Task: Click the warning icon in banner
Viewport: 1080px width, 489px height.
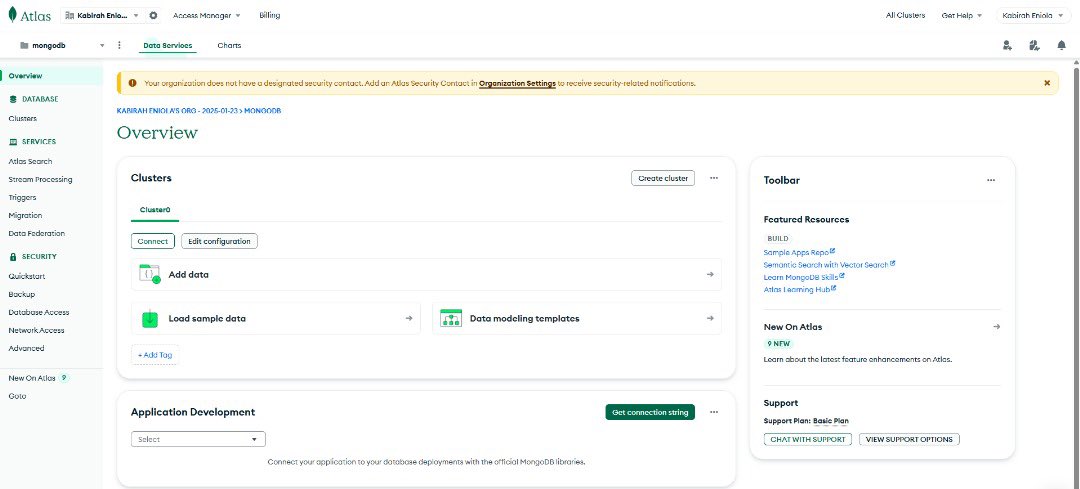Action: tap(132, 83)
